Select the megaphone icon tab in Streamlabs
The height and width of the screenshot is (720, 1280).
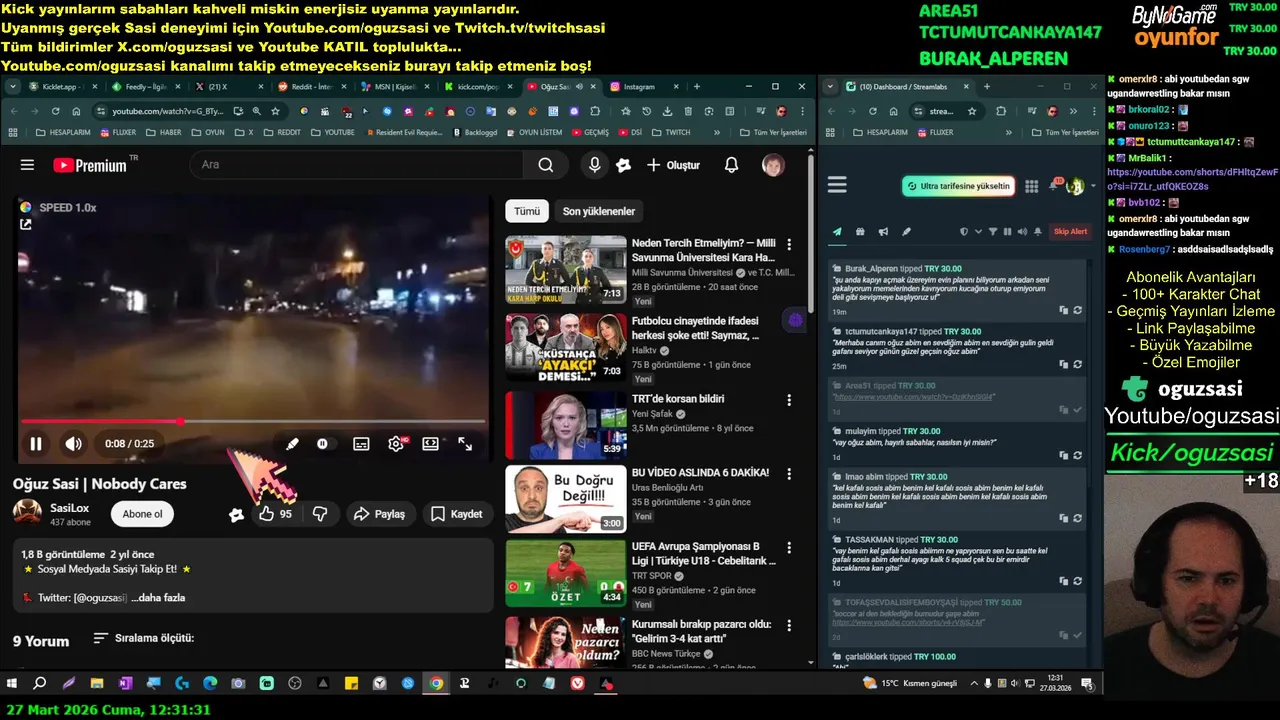884,232
